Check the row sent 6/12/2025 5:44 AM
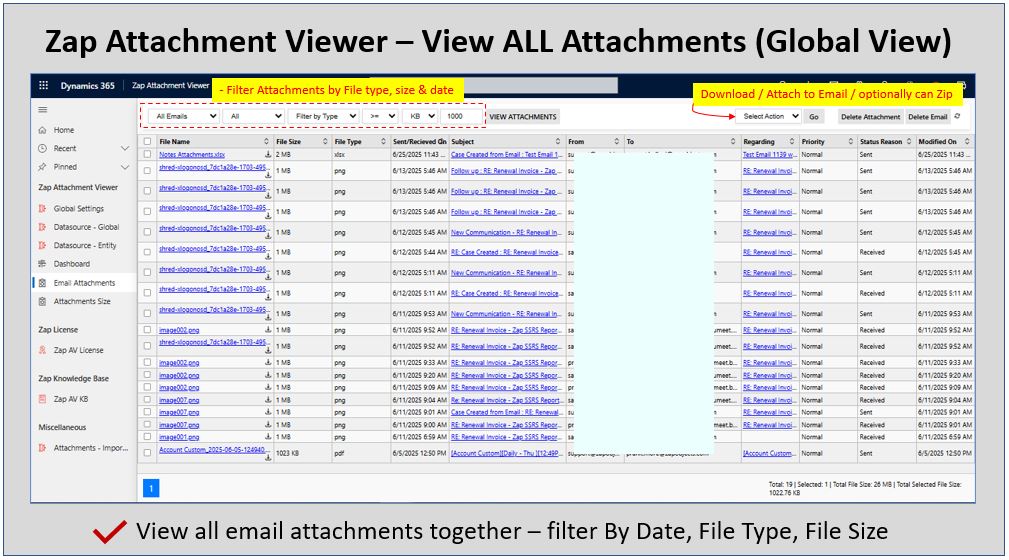This screenshot has width=1009, height=560. (x=148, y=252)
